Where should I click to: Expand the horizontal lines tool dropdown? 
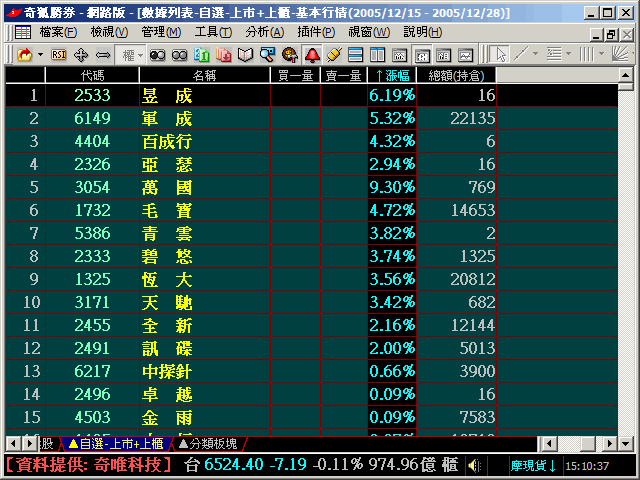point(569,54)
